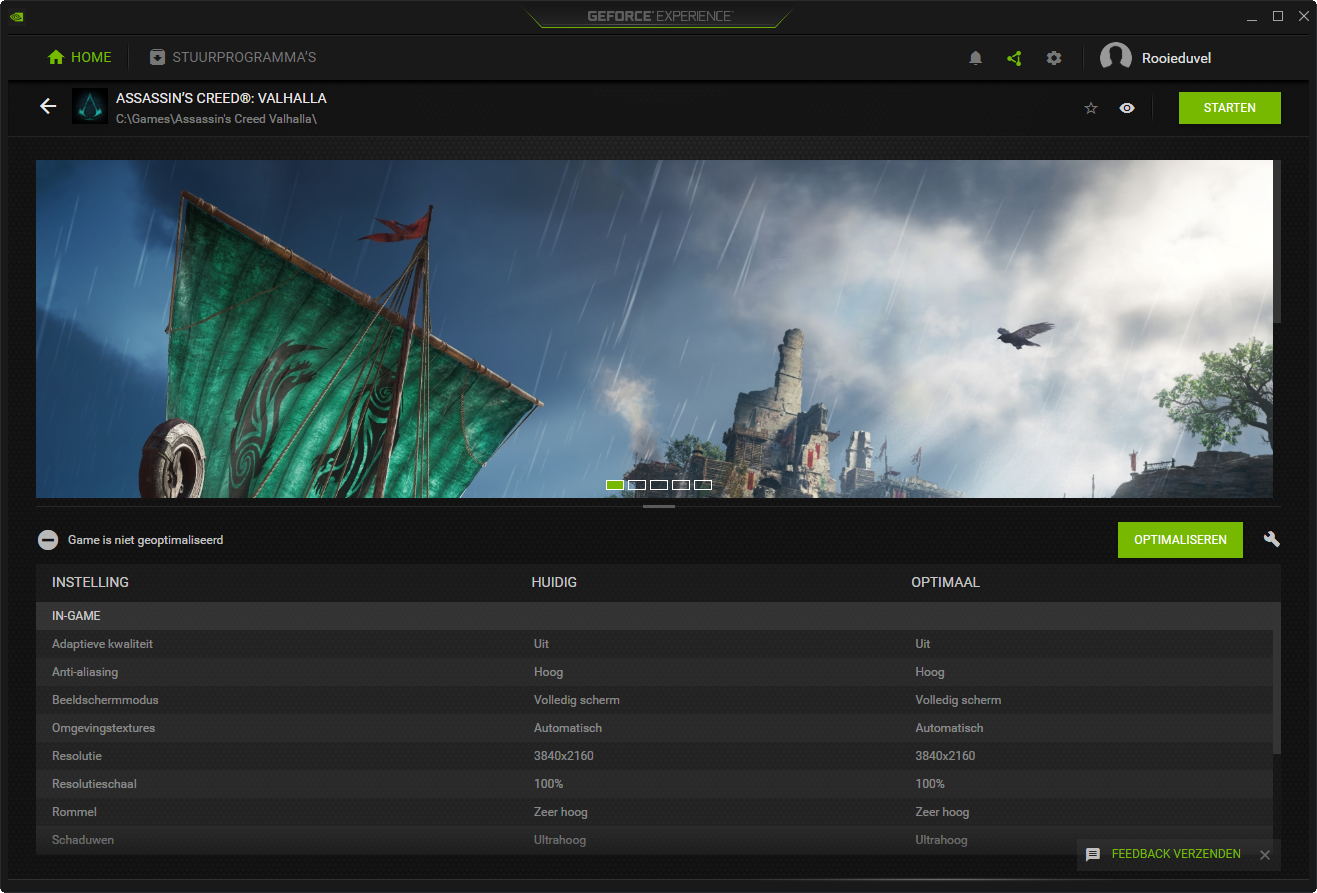This screenshot has height=893, width=1317.
Task: Select the Omgevingstextures row label
Action: coord(103,728)
